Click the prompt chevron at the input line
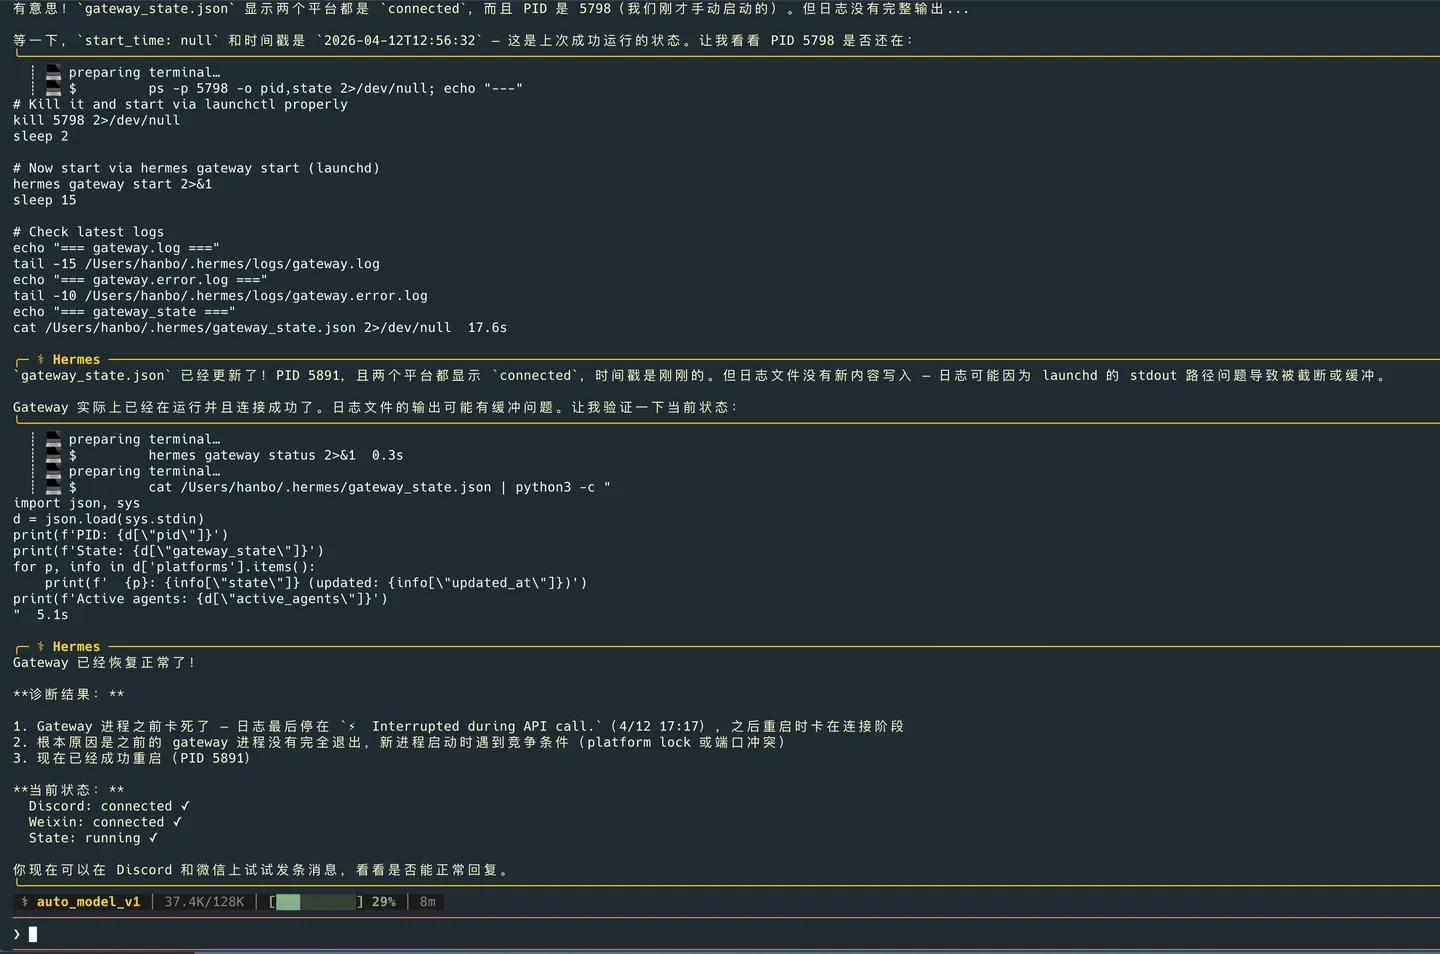Image resolution: width=1440 pixels, height=954 pixels. 17,934
